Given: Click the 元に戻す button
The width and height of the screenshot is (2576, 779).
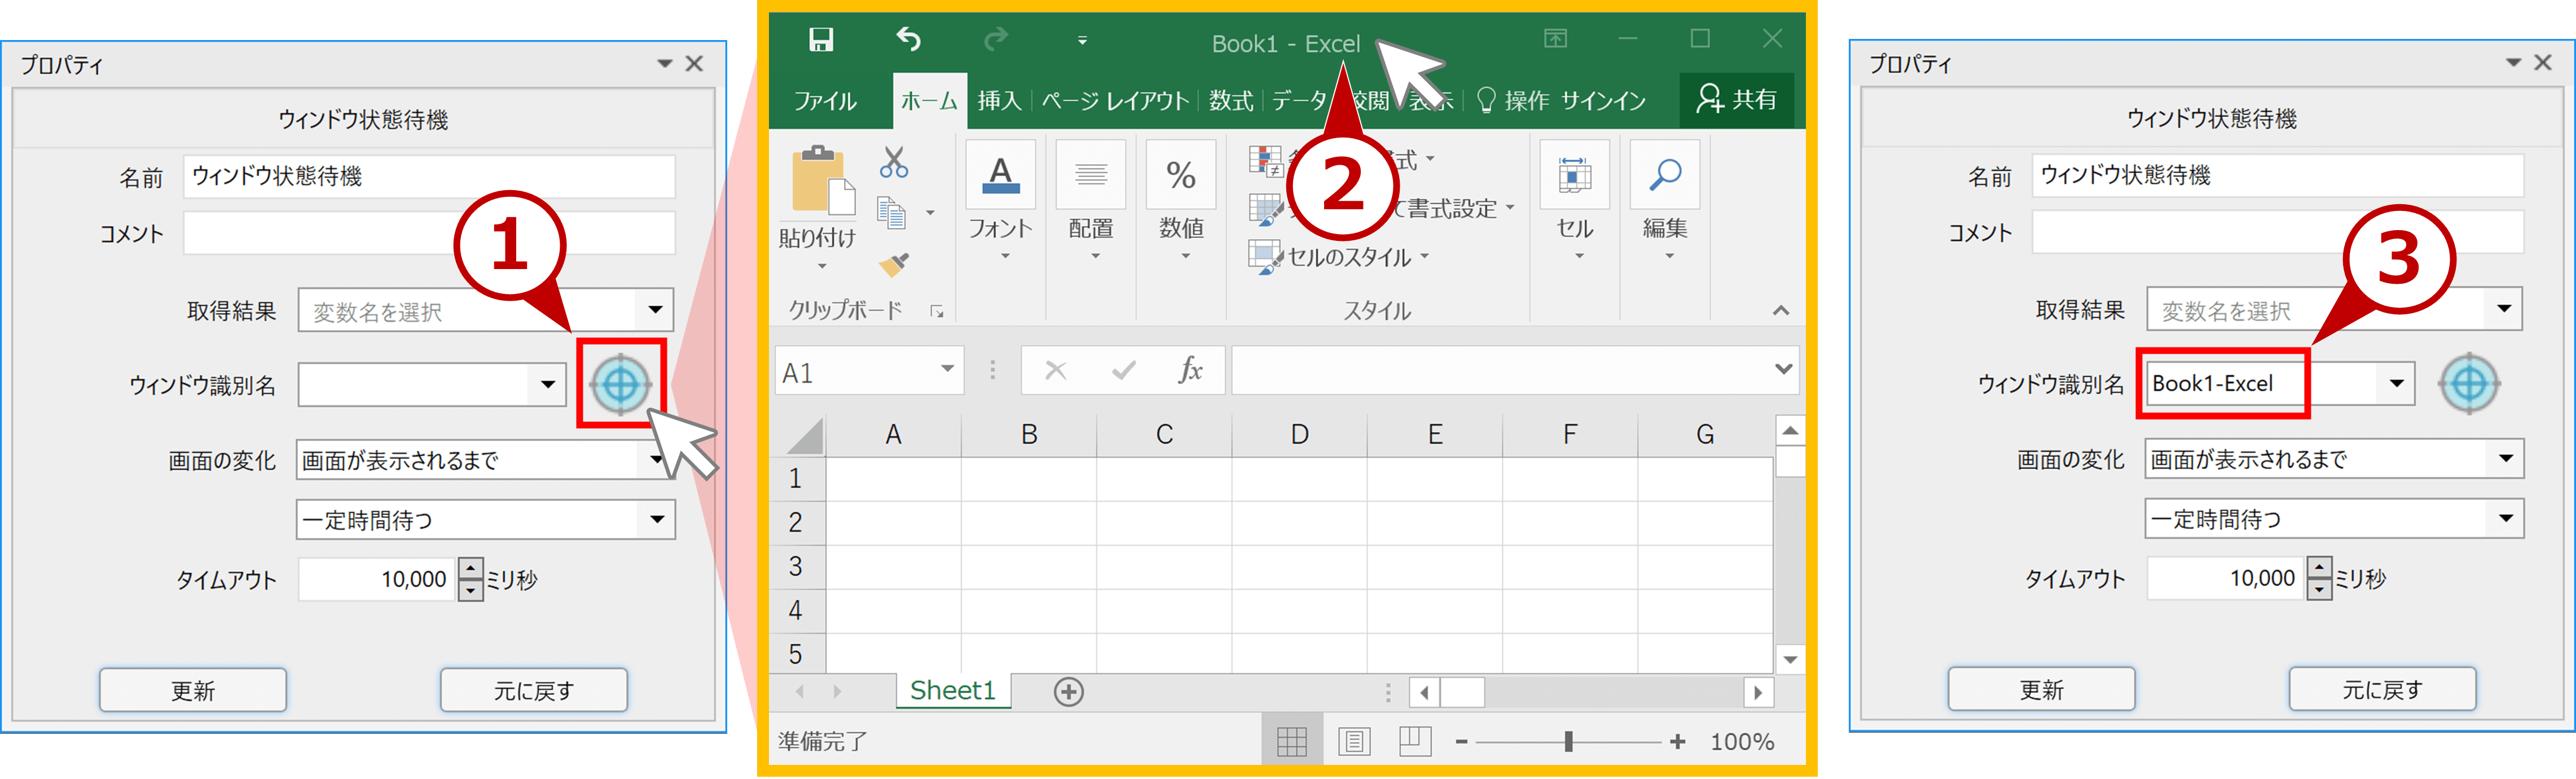Looking at the screenshot, I should [x=533, y=689].
